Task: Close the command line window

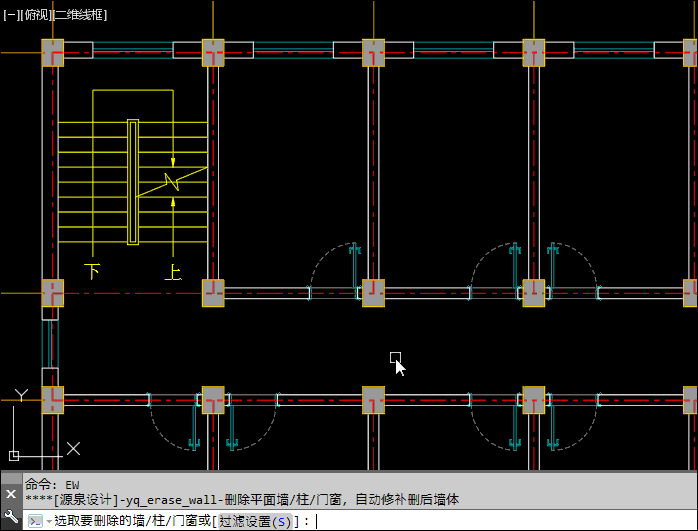Action: click(11, 494)
